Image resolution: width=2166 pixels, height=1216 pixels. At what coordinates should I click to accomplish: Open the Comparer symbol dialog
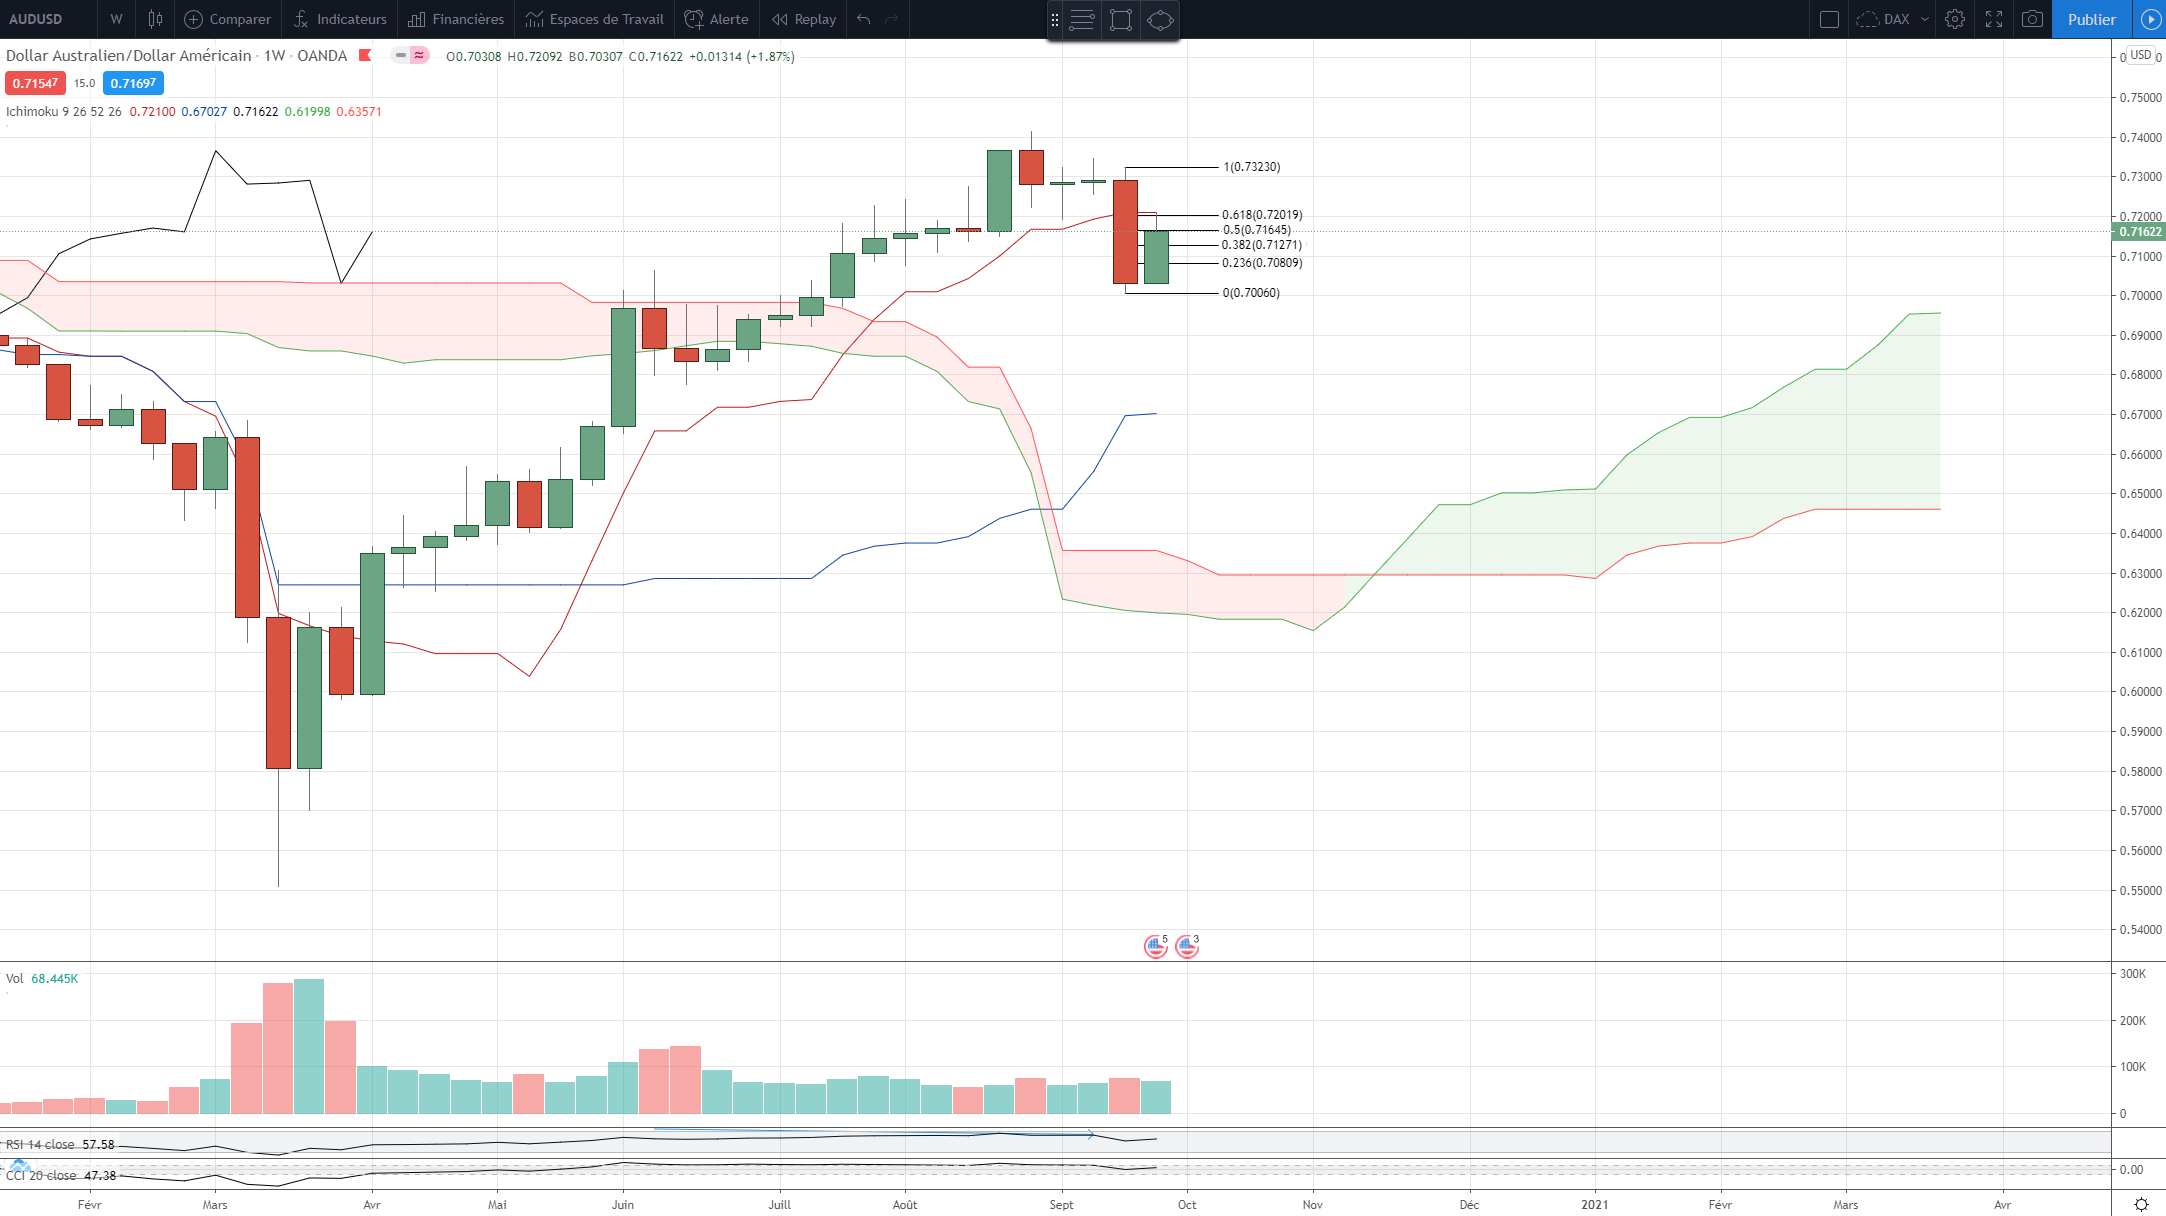pos(228,19)
